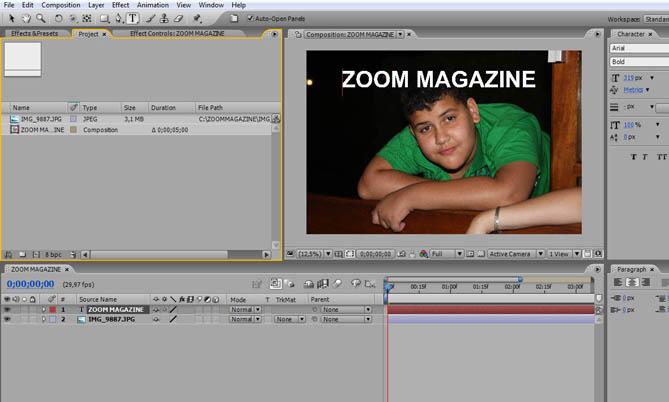
Task: Select the Rotation tool
Action: (58, 18)
